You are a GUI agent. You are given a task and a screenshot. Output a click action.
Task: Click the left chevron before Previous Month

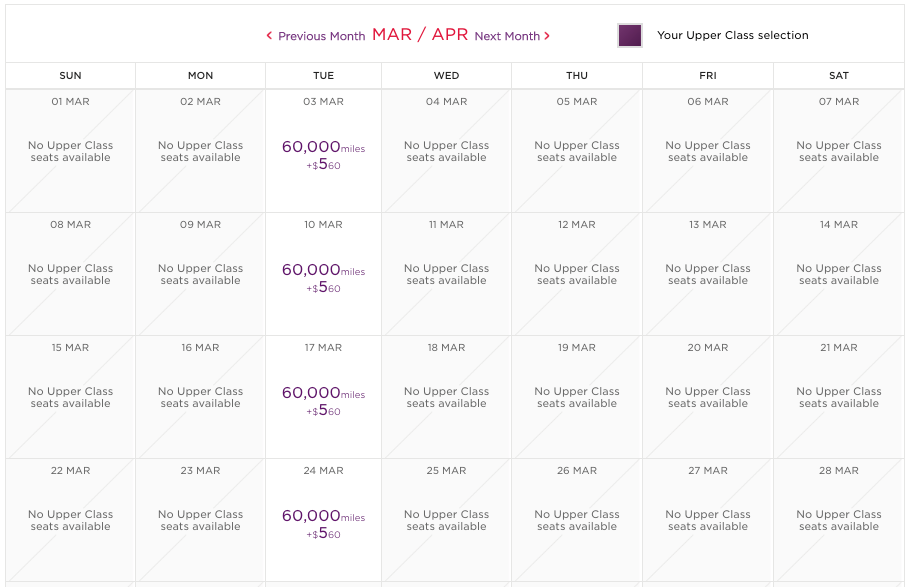269,36
